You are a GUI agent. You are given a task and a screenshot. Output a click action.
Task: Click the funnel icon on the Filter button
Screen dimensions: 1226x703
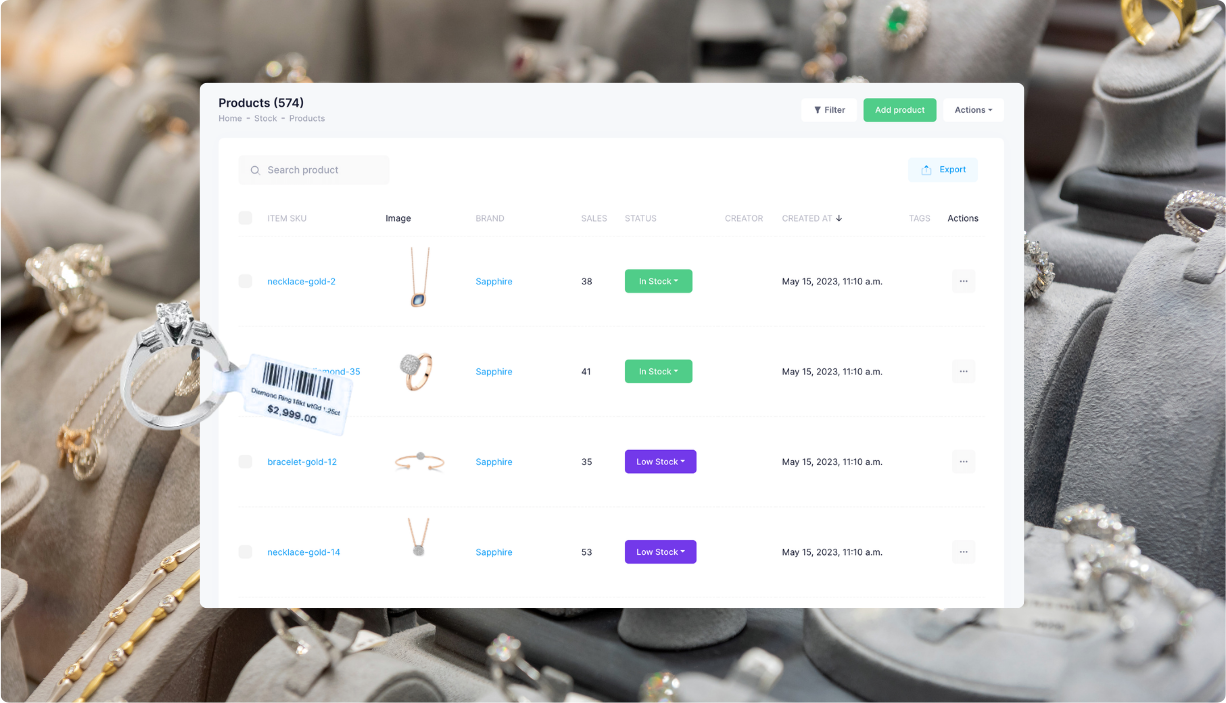click(816, 110)
